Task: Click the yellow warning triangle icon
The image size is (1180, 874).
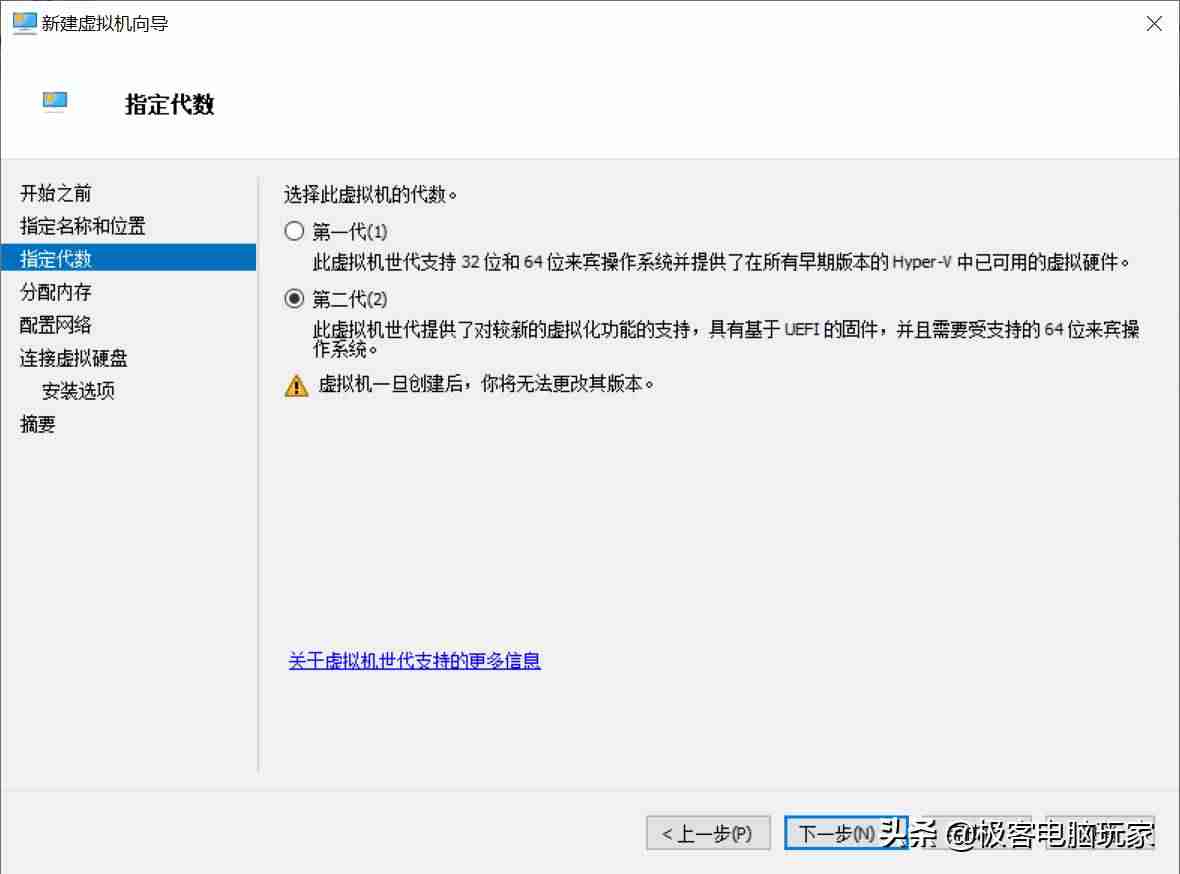Action: pos(297,385)
